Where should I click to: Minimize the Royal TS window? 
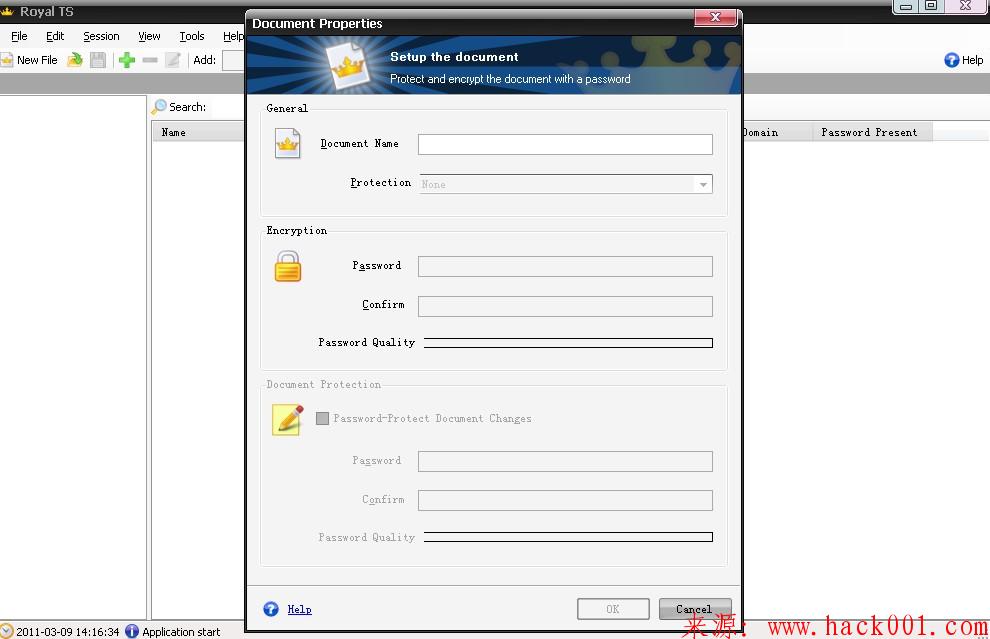click(x=906, y=6)
